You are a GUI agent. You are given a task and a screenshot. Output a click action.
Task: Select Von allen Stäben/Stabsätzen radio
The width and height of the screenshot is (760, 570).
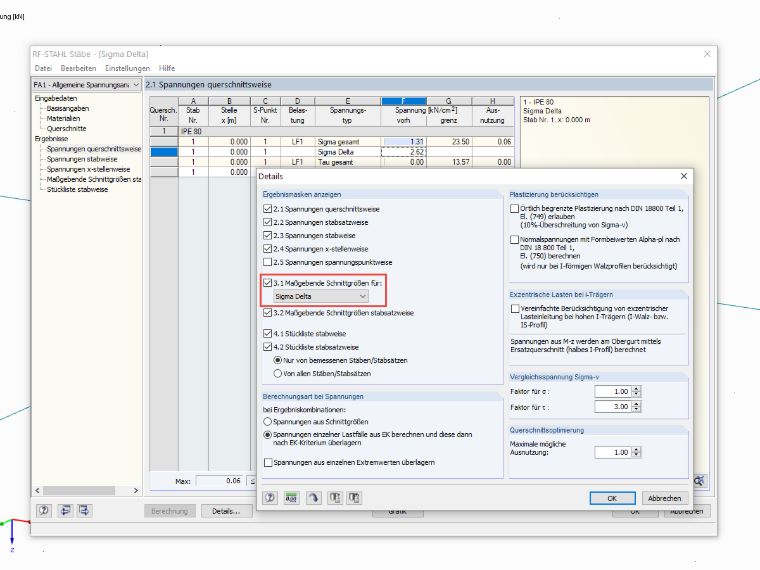tap(278, 373)
